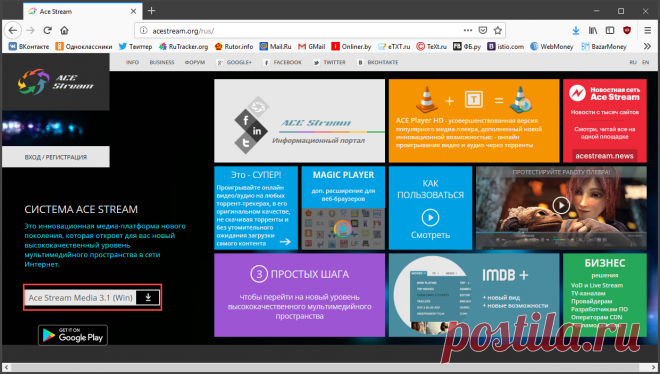Open Это - СУПЕР! tile arrow
Screen dimensions: 660x374
(x=285, y=241)
